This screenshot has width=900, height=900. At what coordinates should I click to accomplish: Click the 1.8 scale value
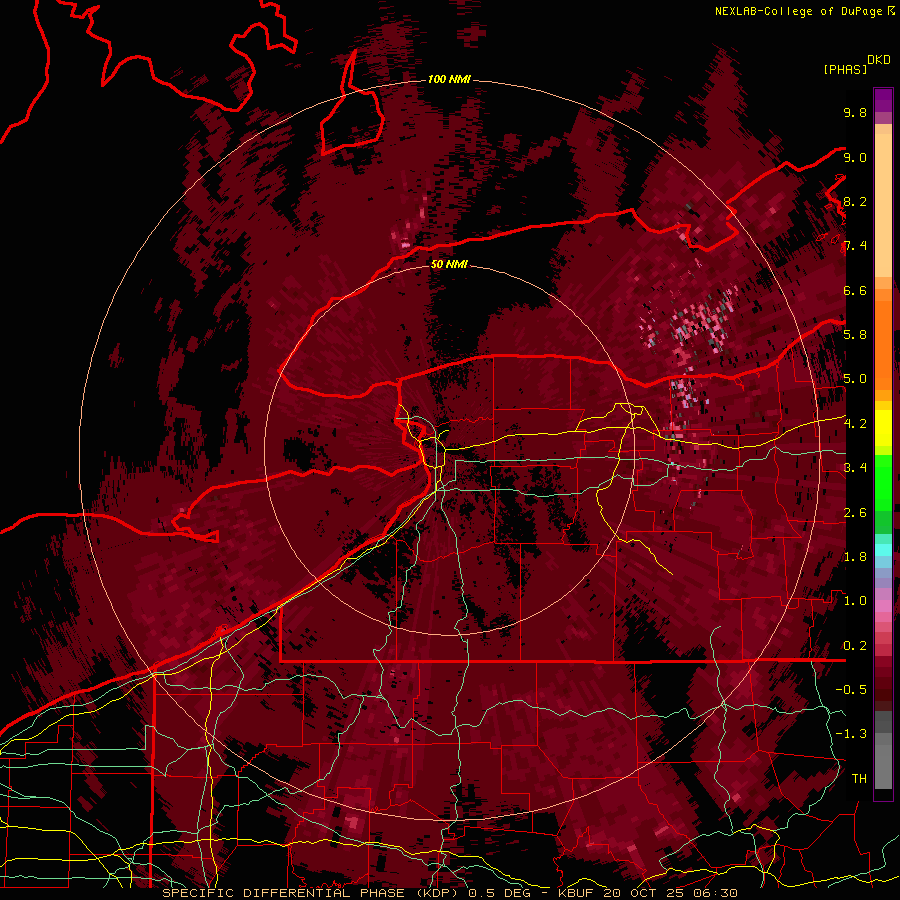point(855,556)
